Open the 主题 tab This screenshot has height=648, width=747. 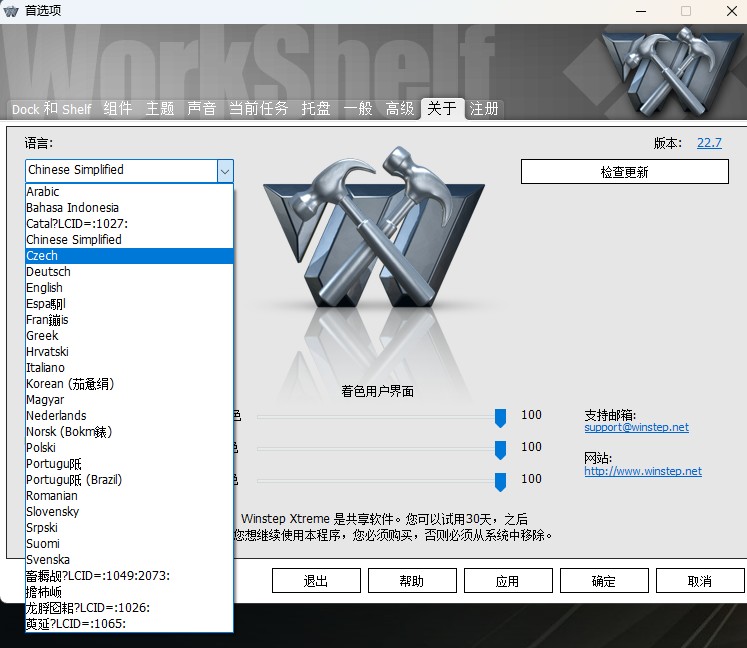pos(160,109)
